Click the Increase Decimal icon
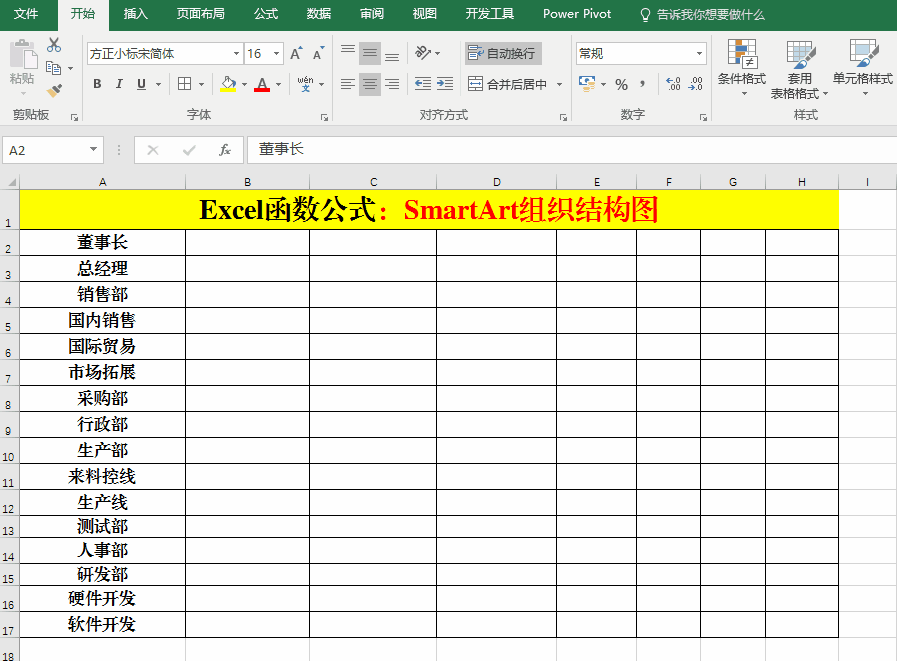 pyautogui.click(x=673, y=84)
